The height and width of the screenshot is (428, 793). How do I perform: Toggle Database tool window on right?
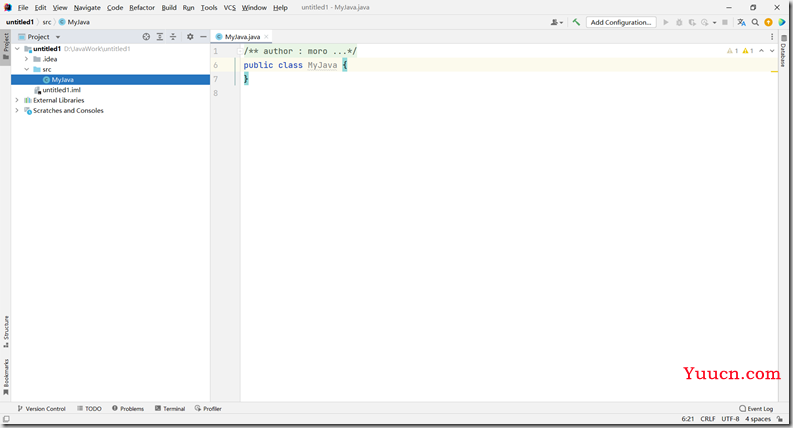[x=783, y=51]
